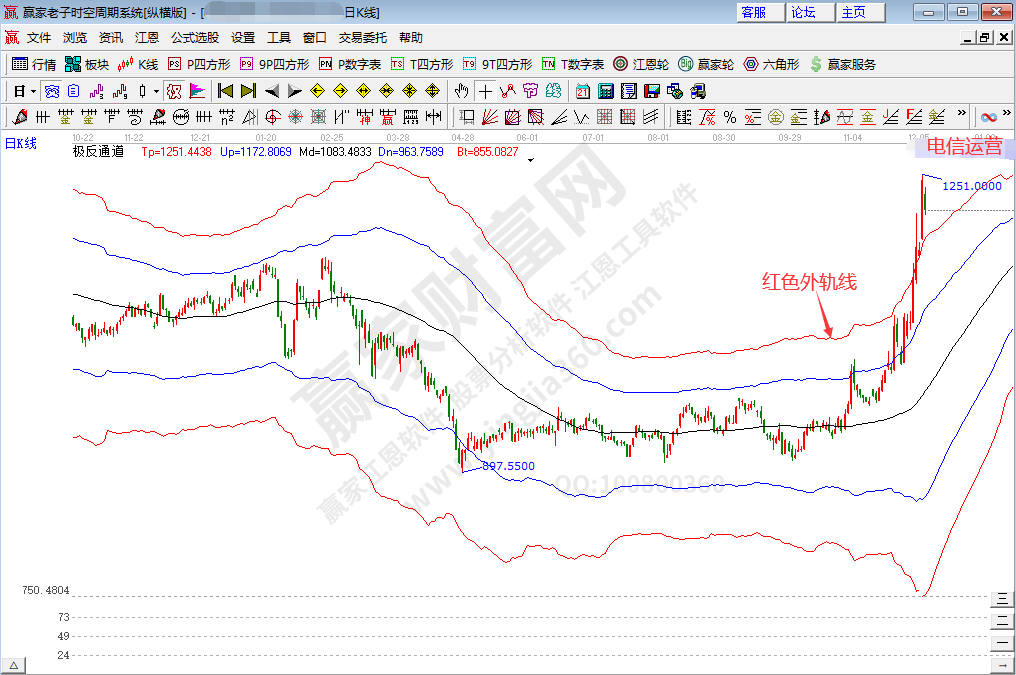Click the 论坛 forum button
This screenshot has height=675, width=1016.
(x=803, y=12)
